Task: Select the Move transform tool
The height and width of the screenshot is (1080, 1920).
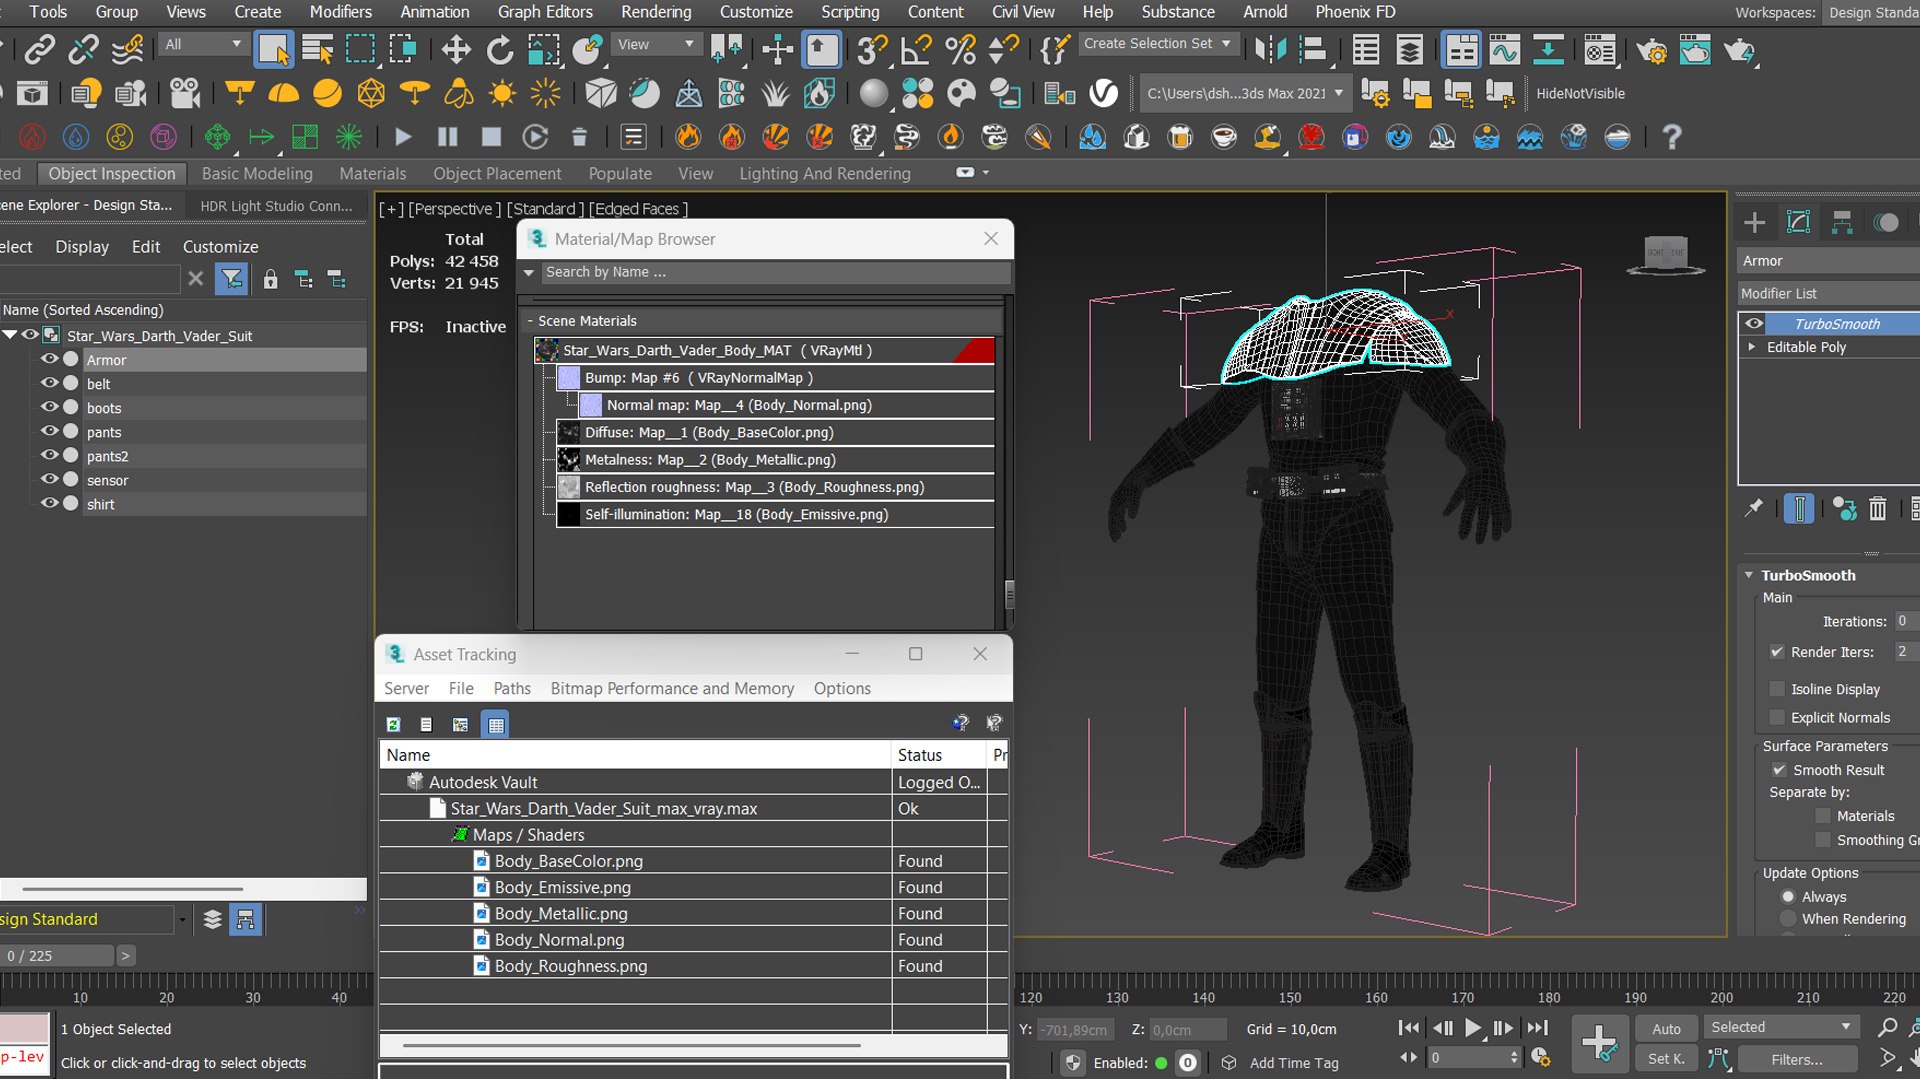Action: pos(456,50)
